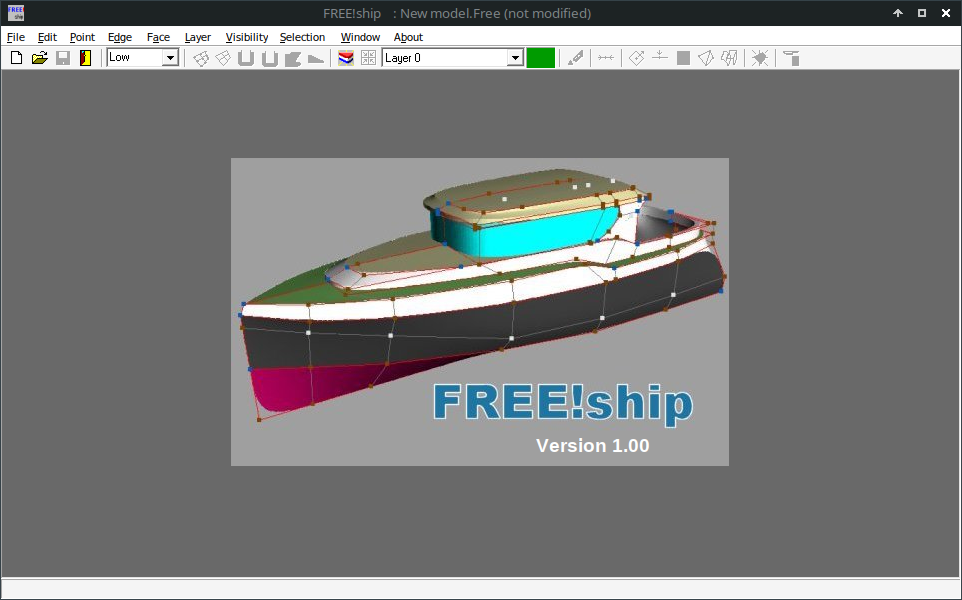The height and width of the screenshot is (600, 962).
Task: Open the Face menu
Action: tap(158, 37)
